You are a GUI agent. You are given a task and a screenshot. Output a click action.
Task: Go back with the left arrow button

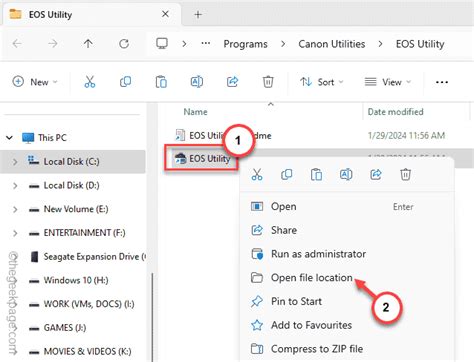point(17,44)
